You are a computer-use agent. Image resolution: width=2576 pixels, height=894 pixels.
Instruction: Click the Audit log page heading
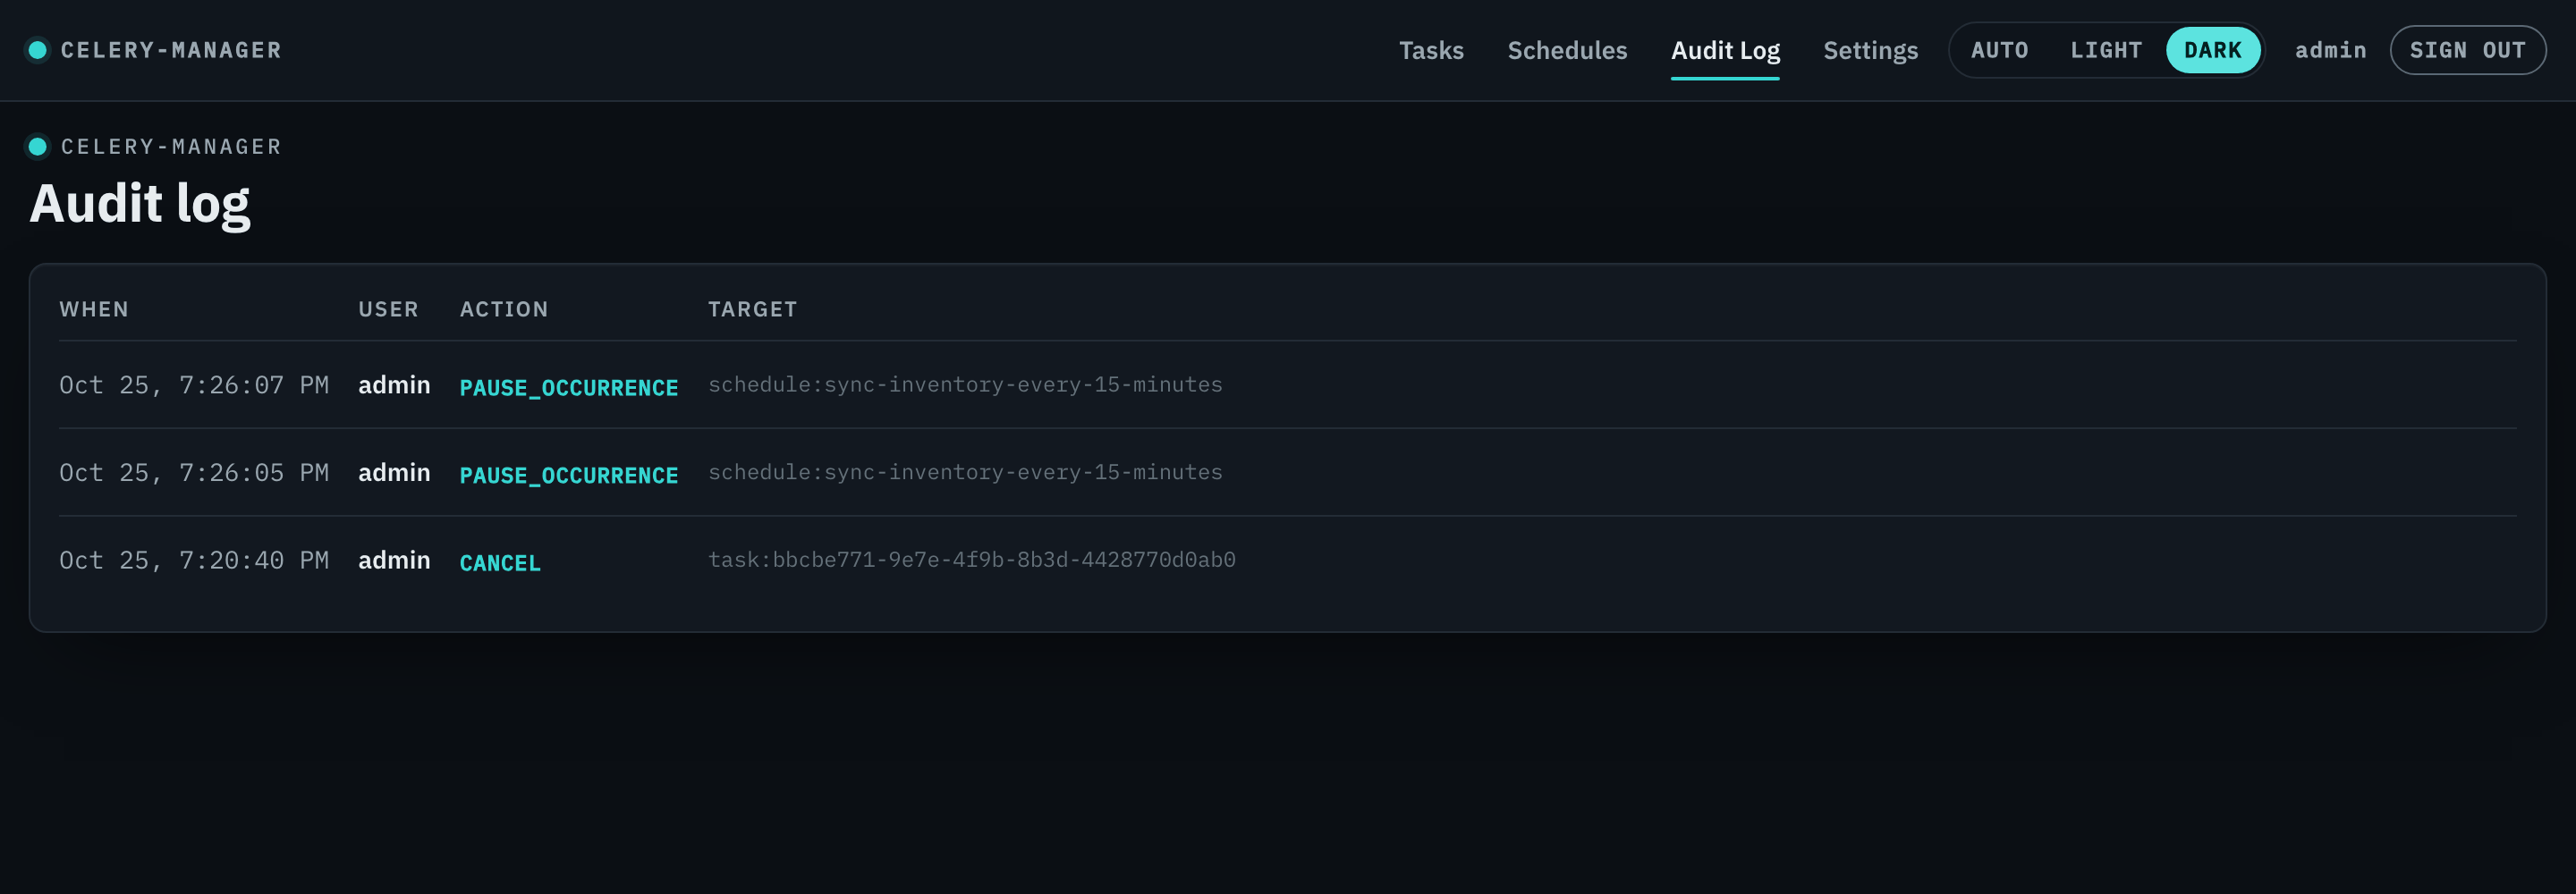(140, 204)
